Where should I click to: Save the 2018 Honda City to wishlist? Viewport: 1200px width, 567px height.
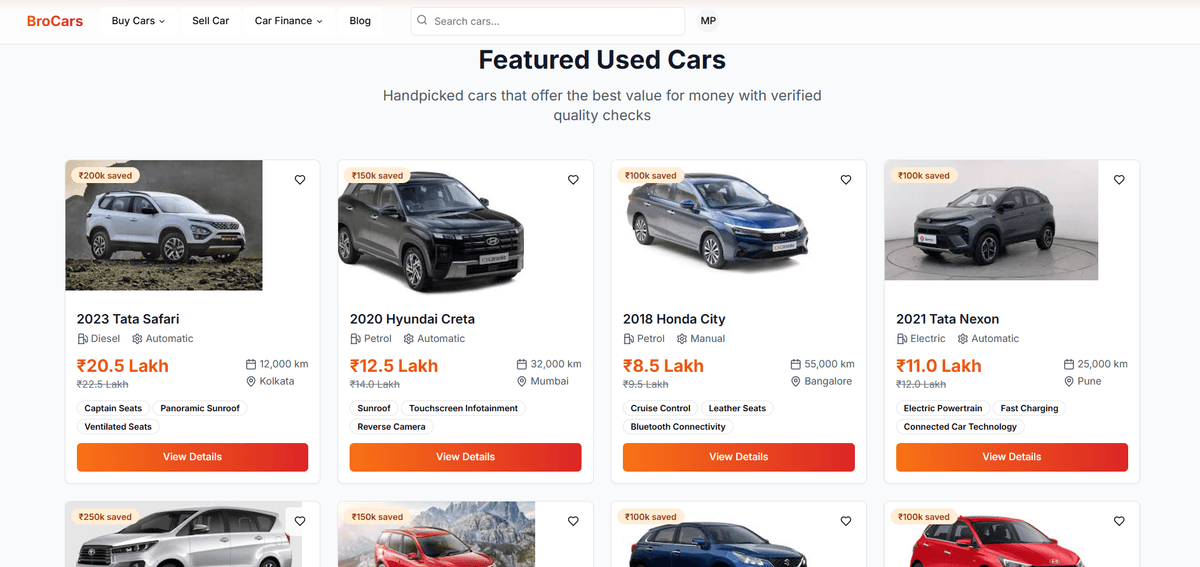coord(846,180)
